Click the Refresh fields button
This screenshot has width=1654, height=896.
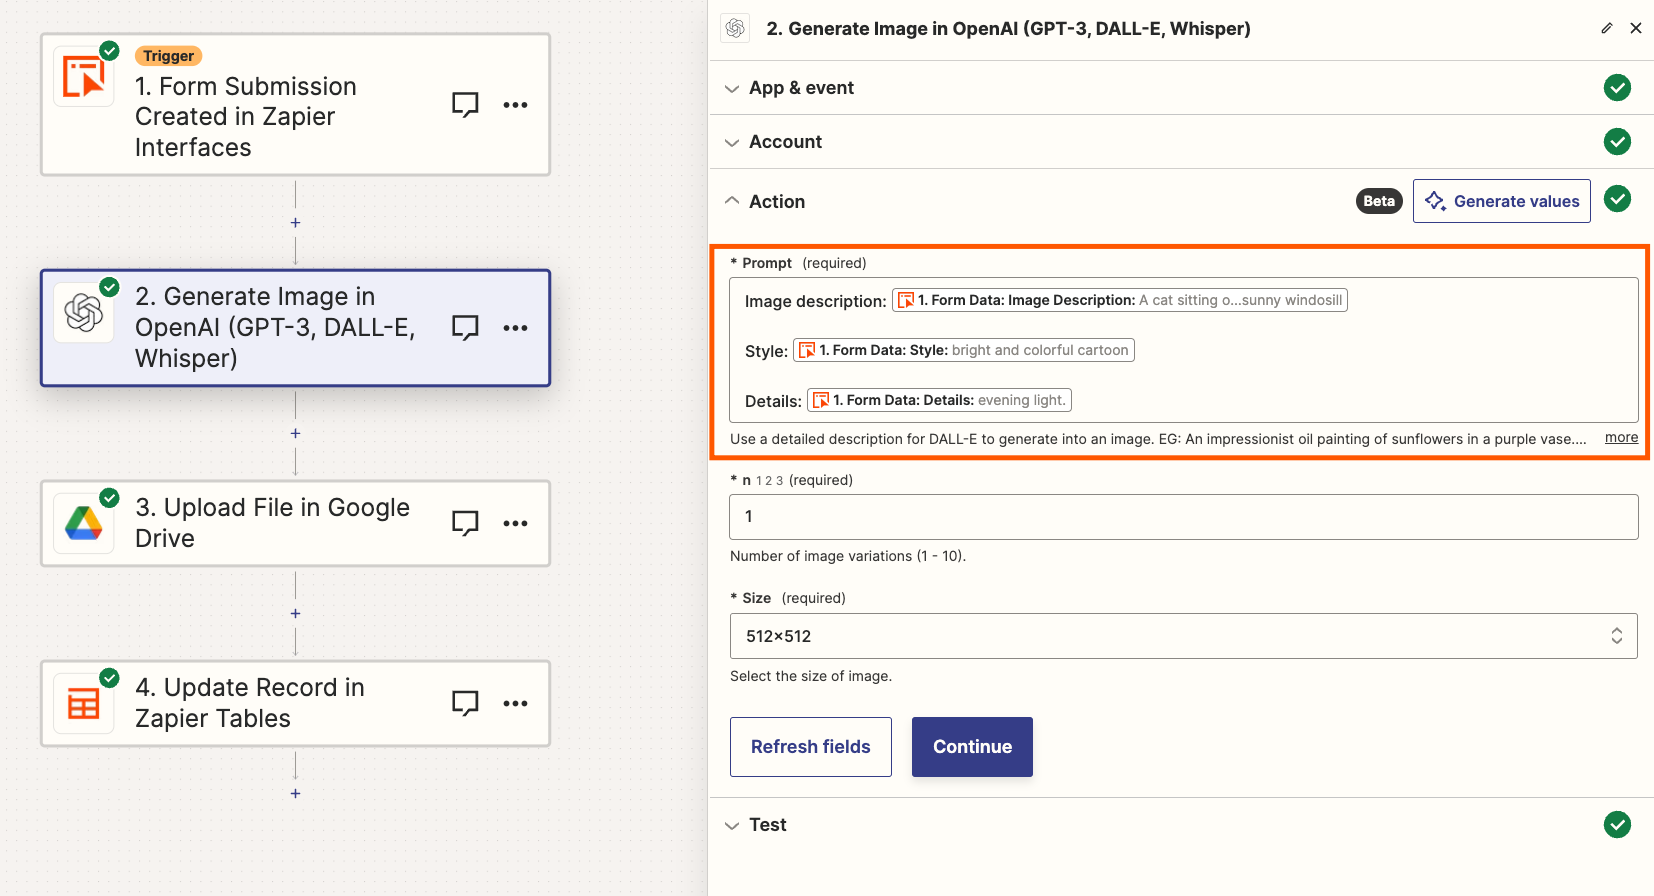pyautogui.click(x=810, y=747)
